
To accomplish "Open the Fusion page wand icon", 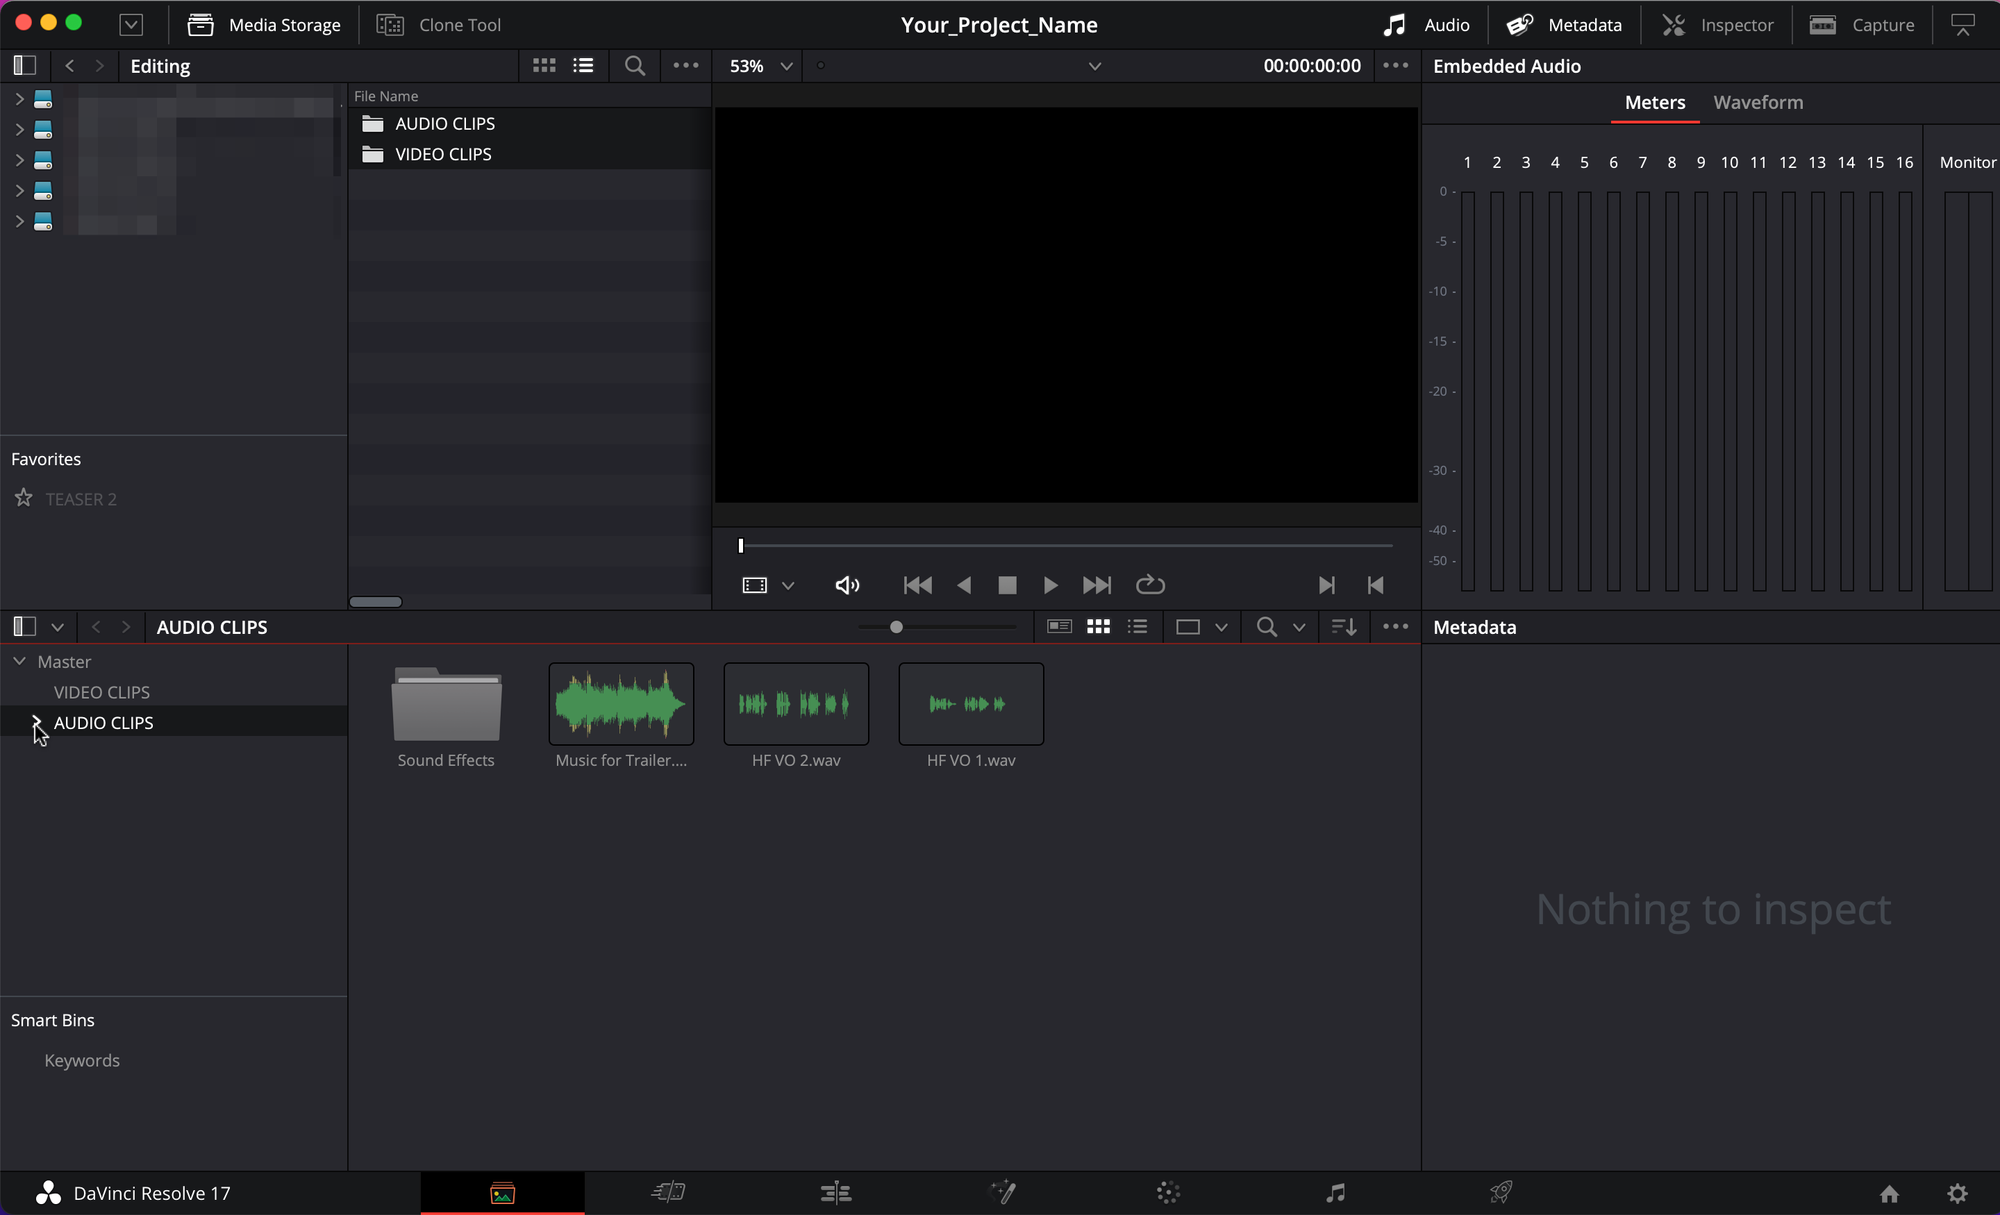I will [x=1002, y=1192].
